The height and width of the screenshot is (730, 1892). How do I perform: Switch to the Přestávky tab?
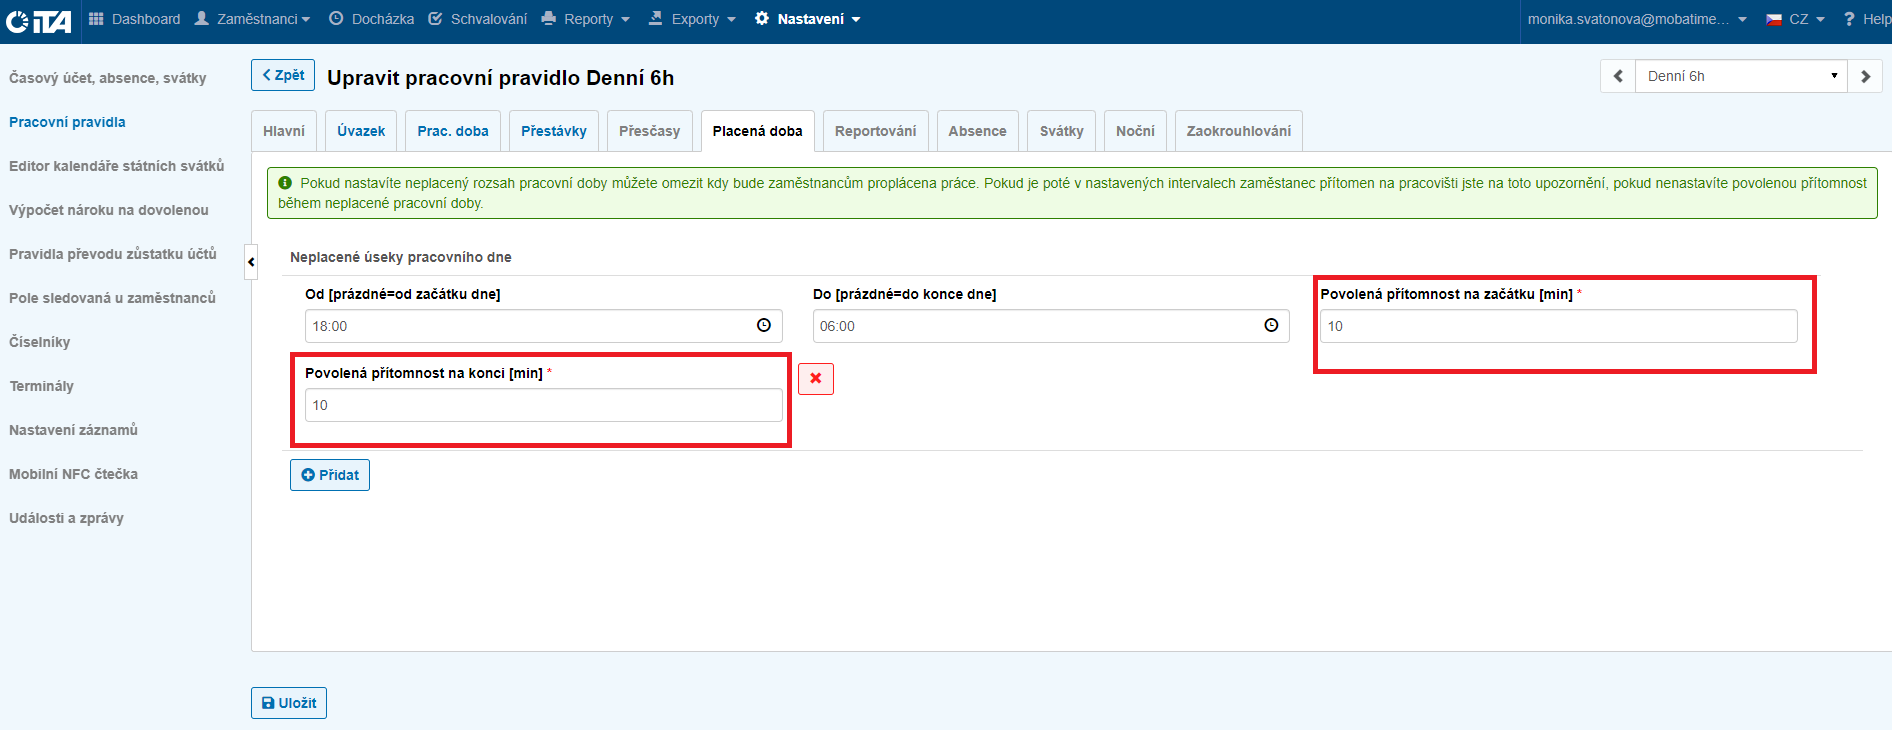pyautogui.click(x=553, y=131)
